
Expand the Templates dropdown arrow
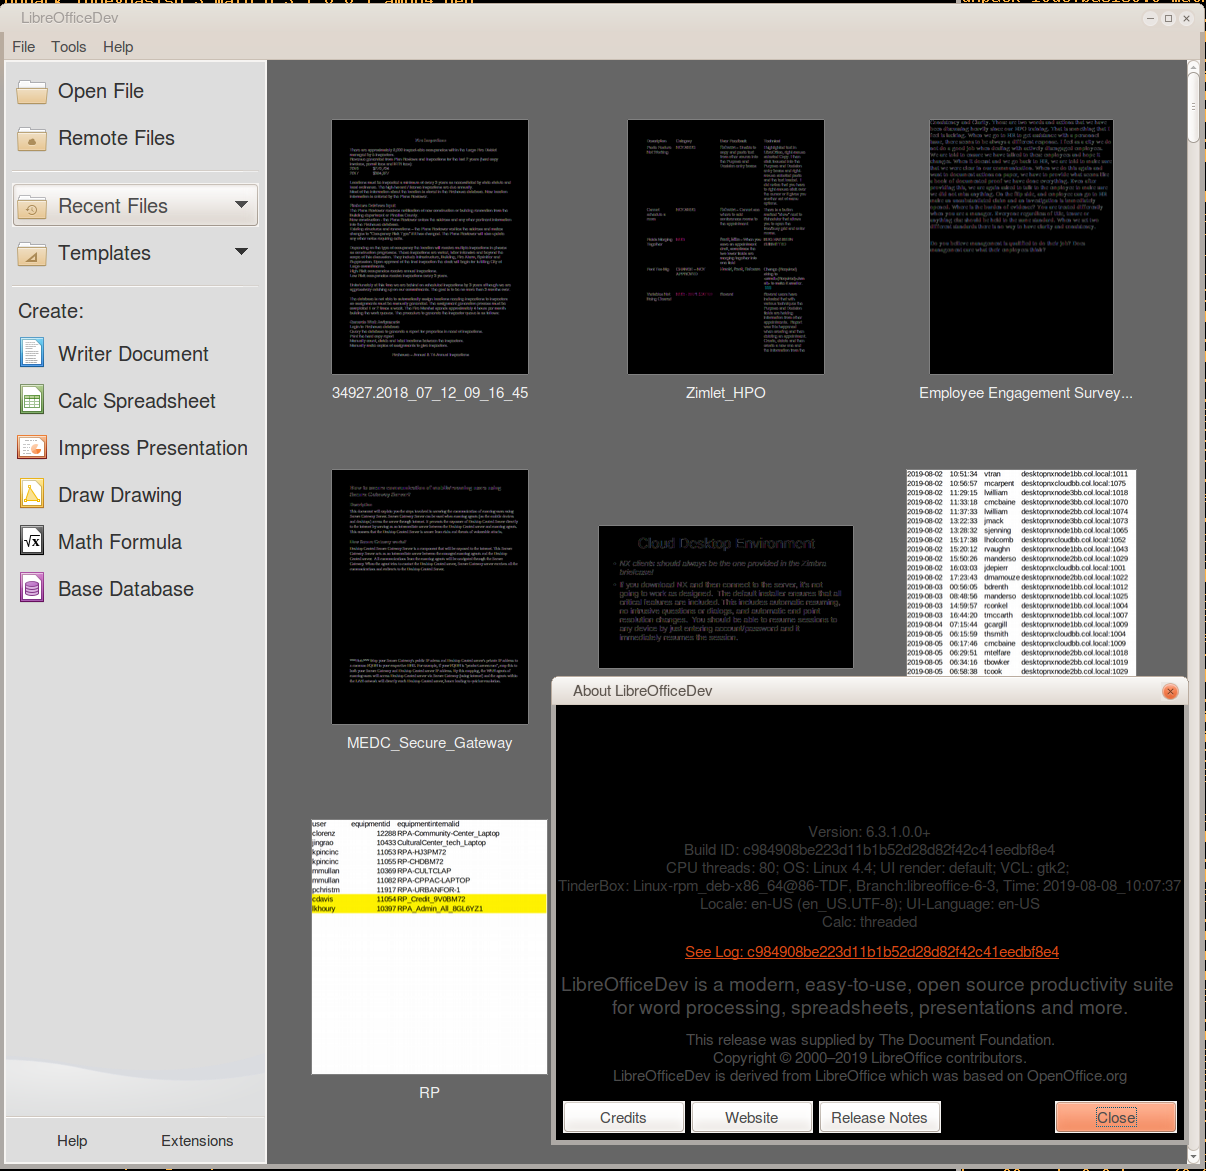point(241,252)
